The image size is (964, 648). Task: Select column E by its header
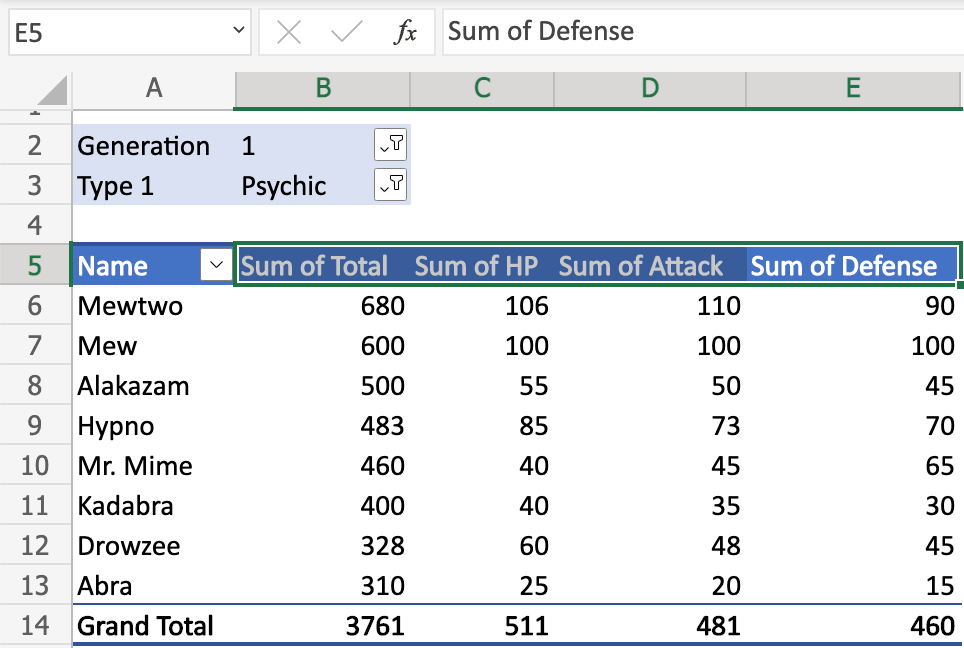853,89
